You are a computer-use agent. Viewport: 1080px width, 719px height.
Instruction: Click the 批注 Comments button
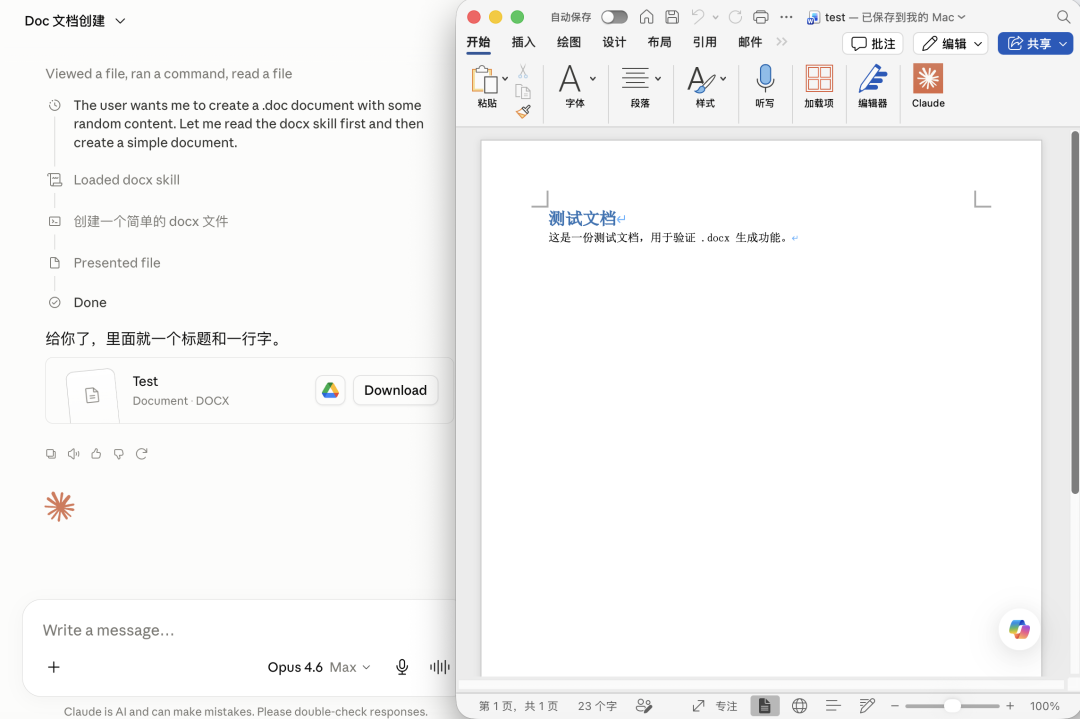point(873,43)
